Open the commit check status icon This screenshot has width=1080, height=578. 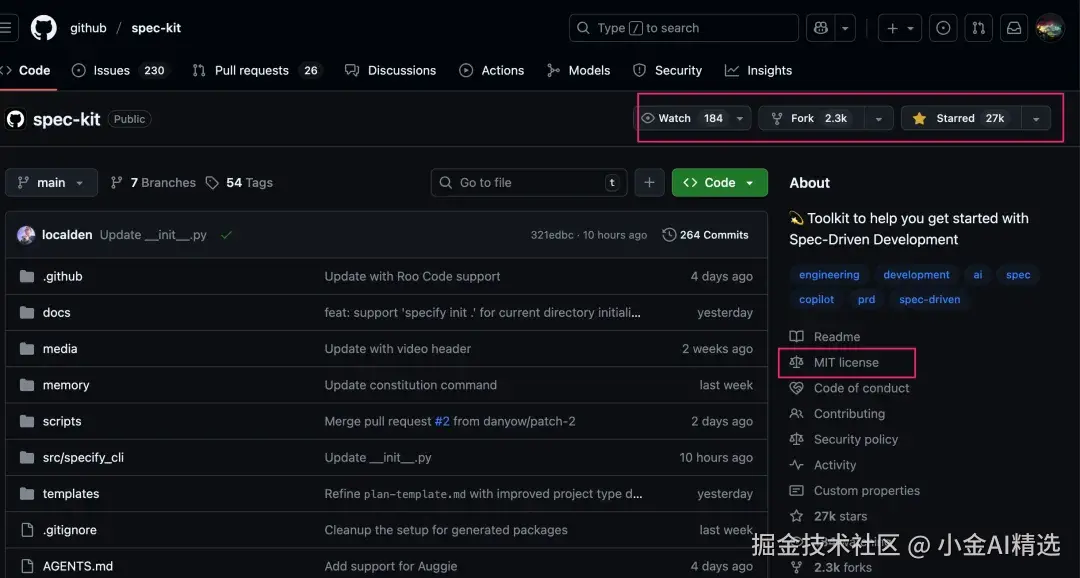point(226,235)
